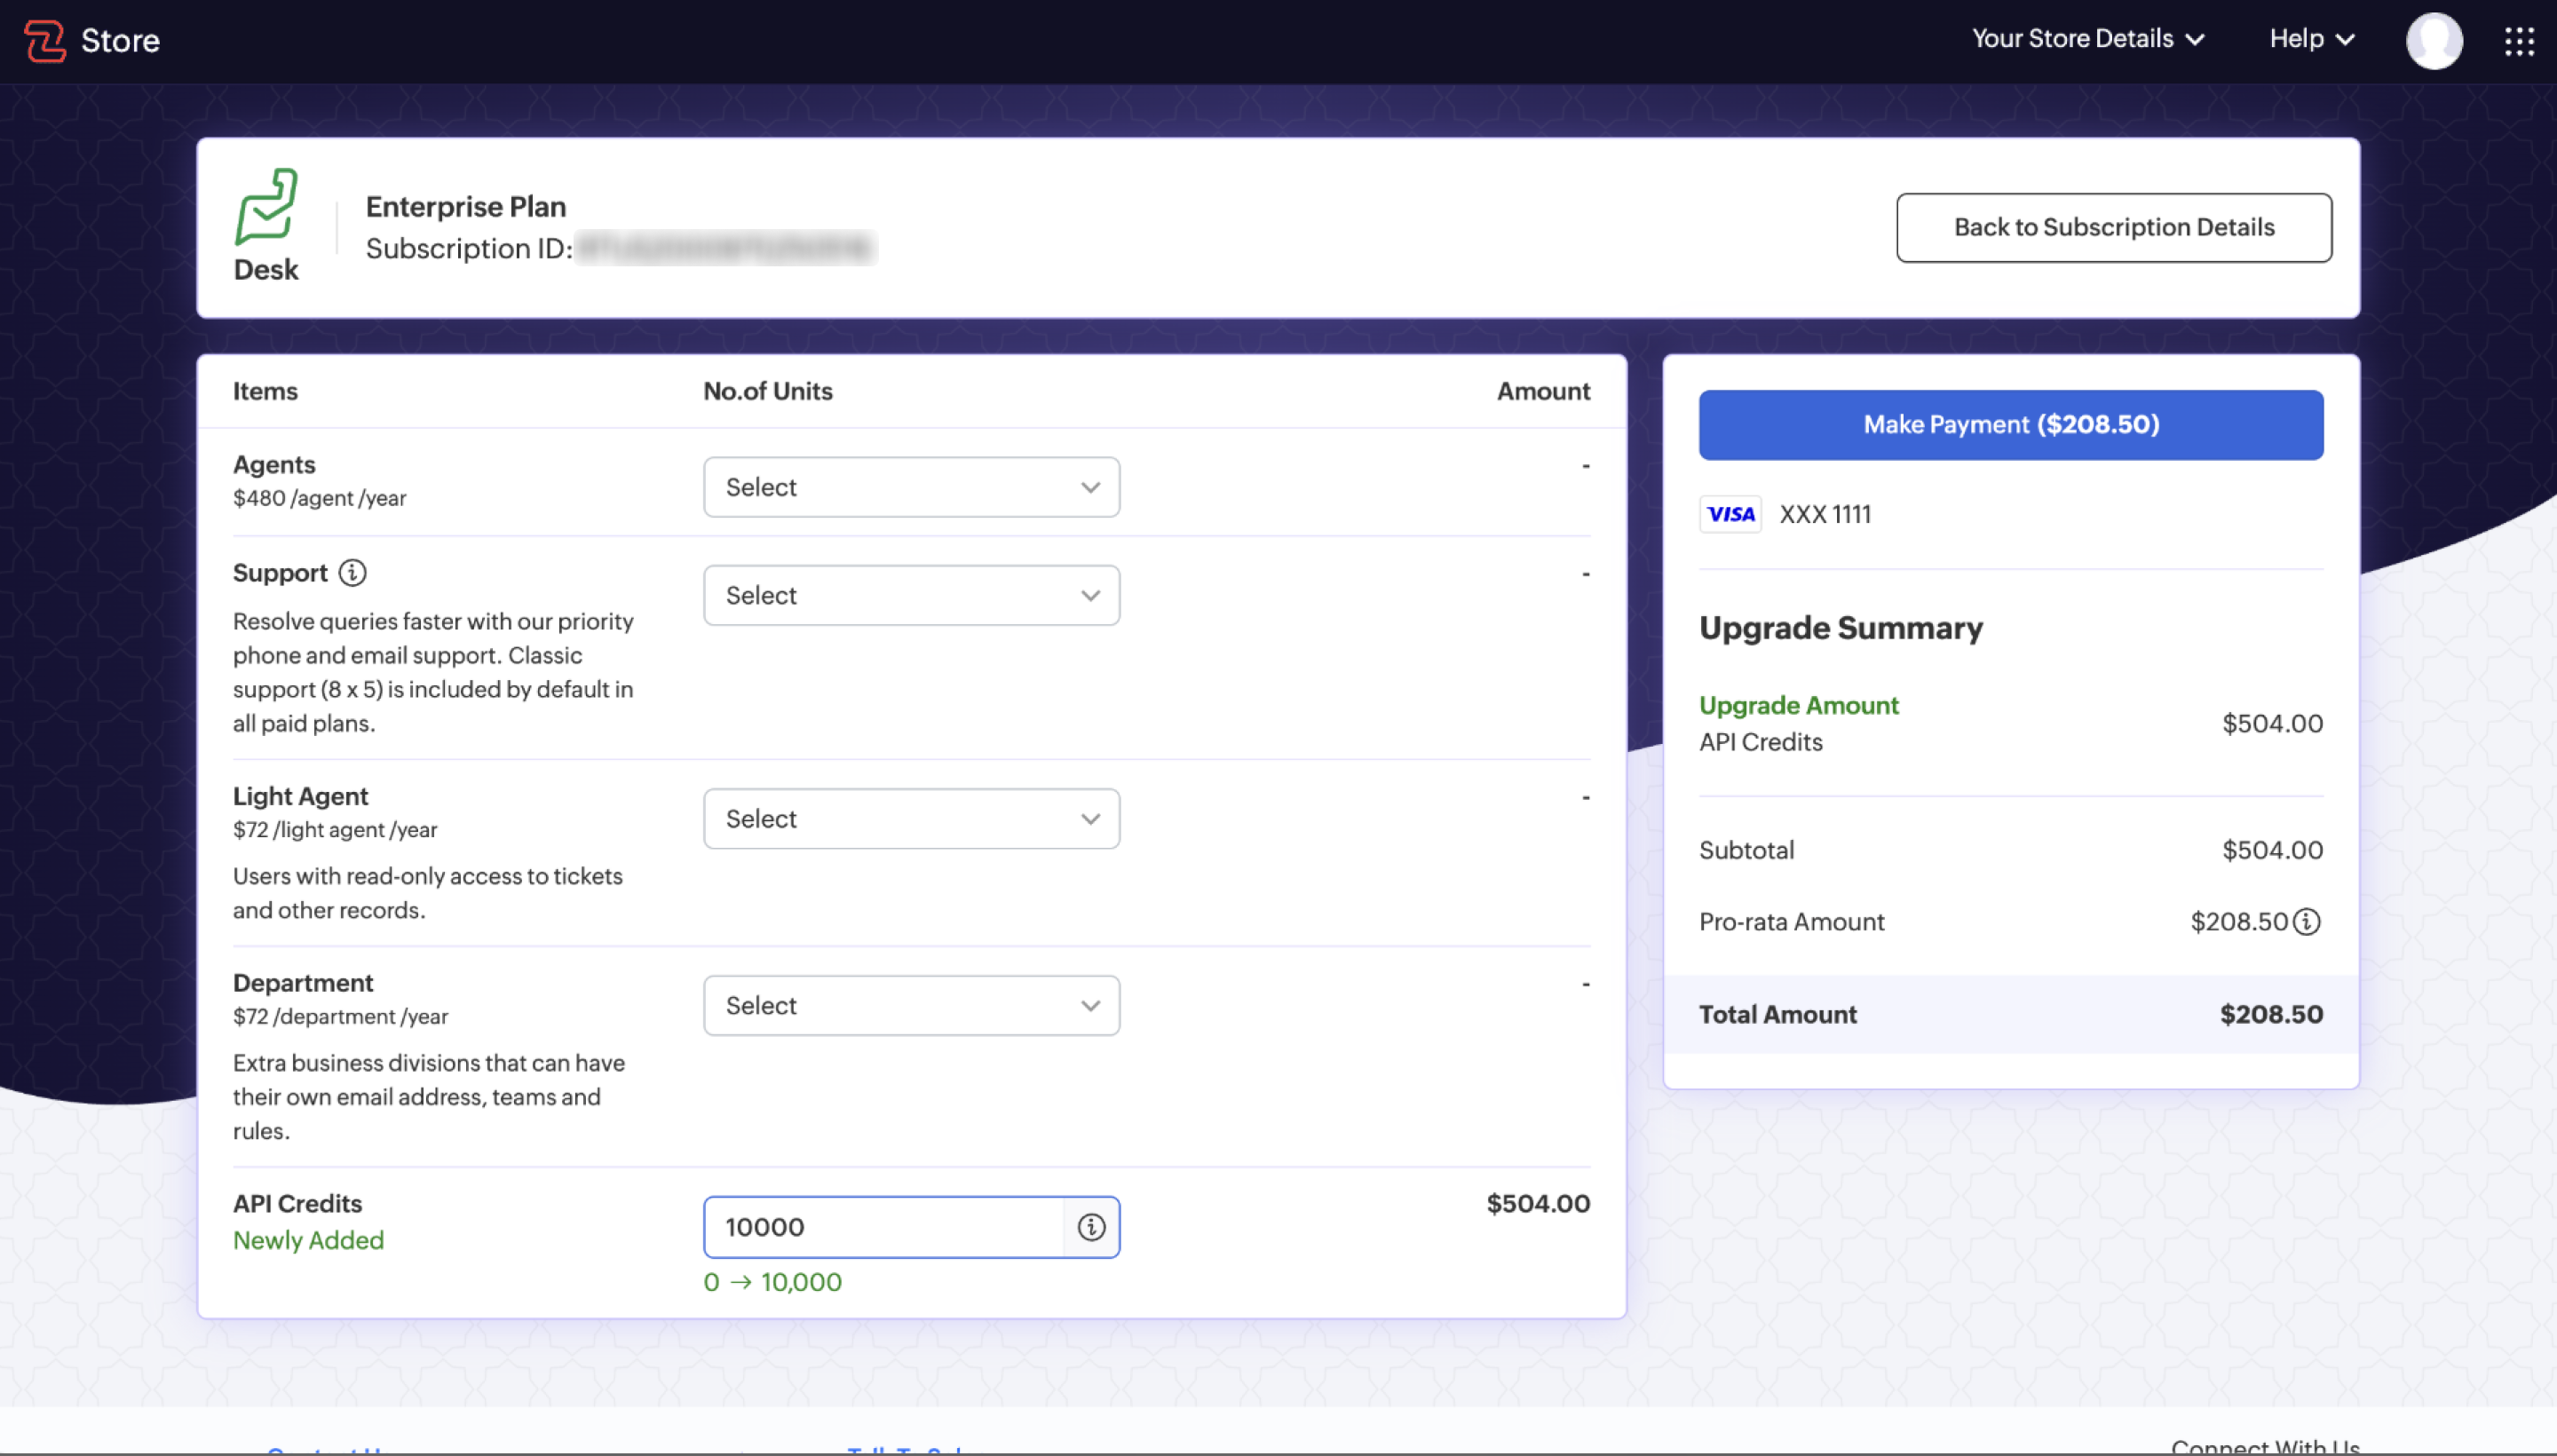Click the VISA card logo
The width and height of the screenshot is (2557, 1456).
tap(1730, 514)
